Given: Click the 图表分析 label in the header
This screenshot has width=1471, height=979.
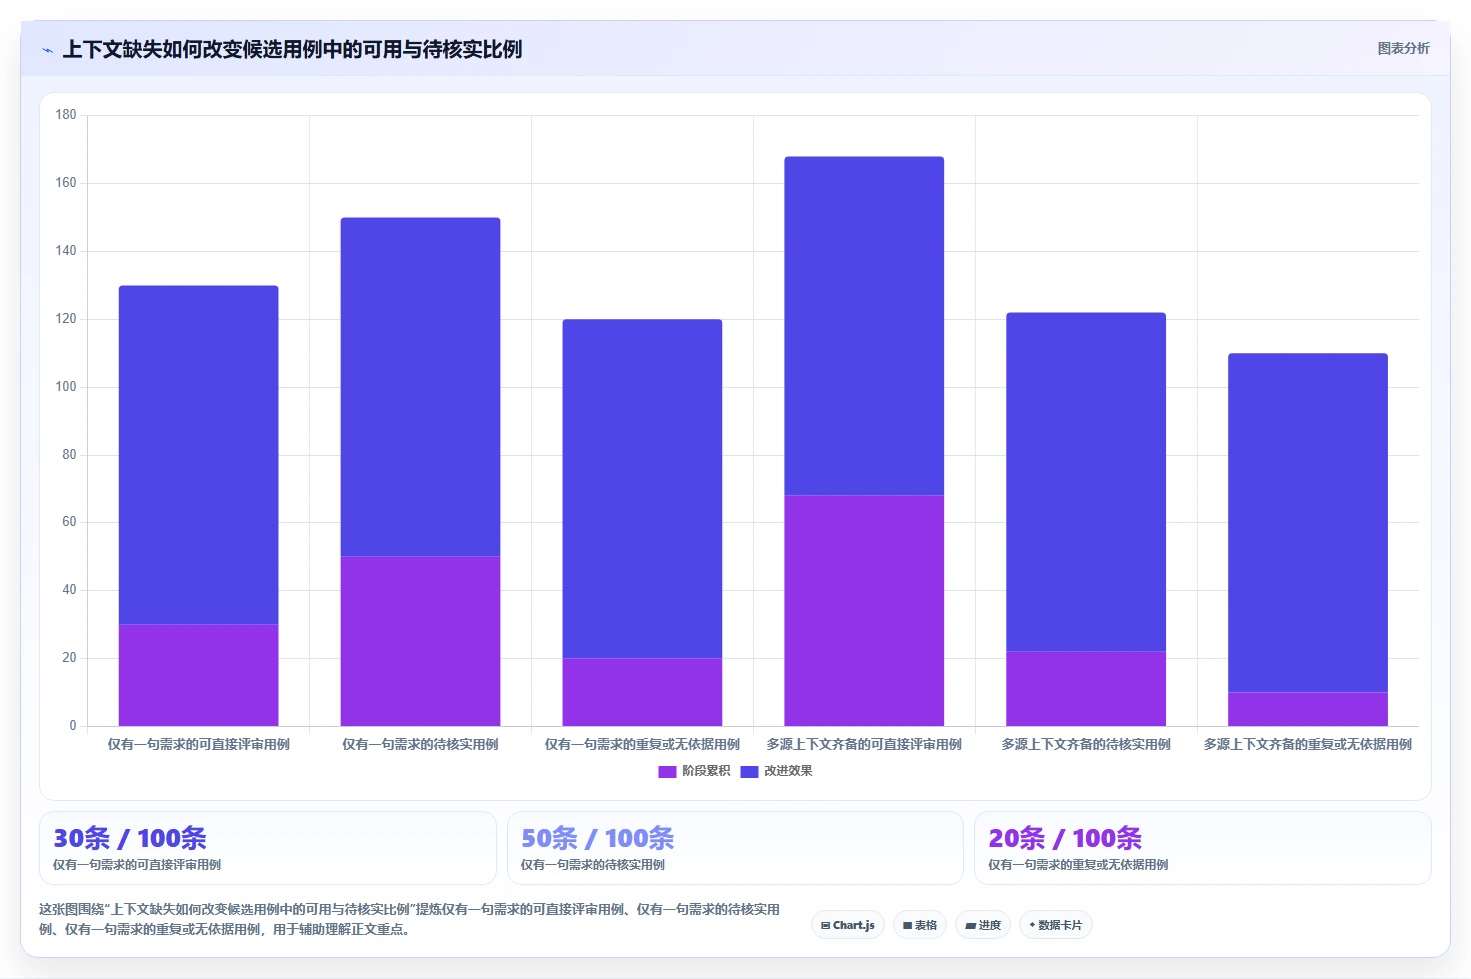Looking at the screenshot, I should point(1403,48).
